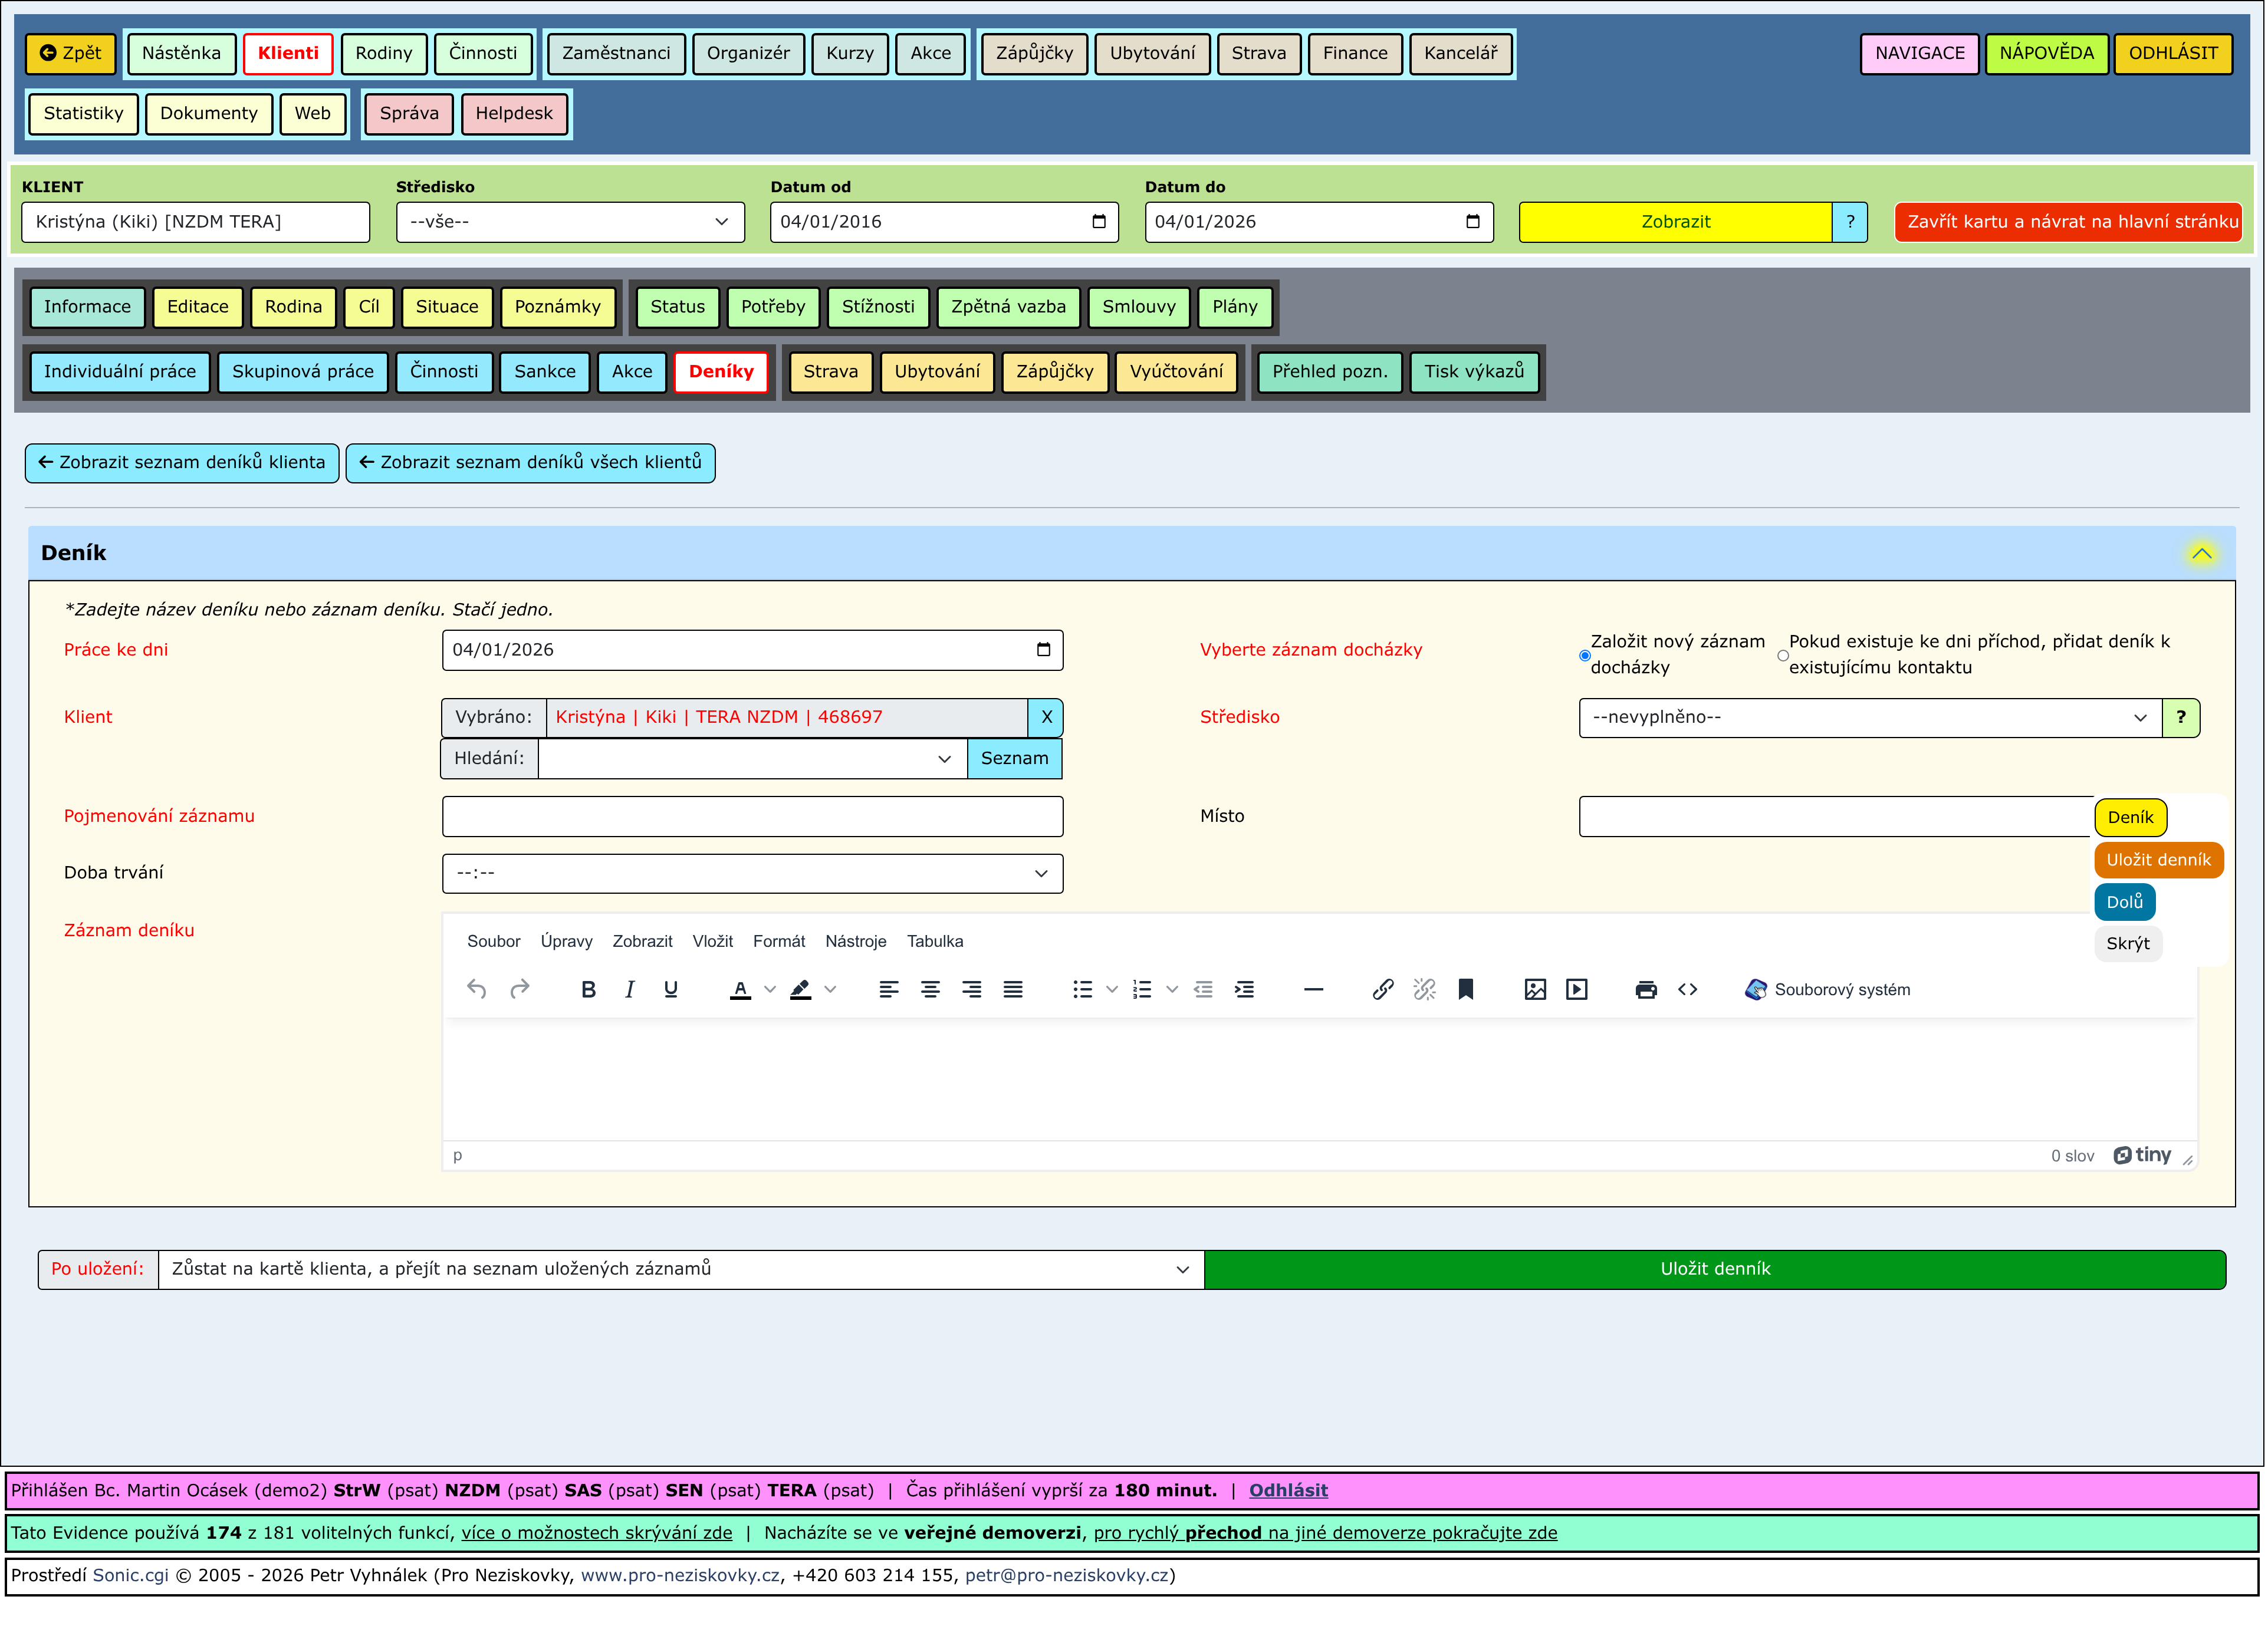
Task: Select 'Pokud existuje ke dni příchod' radio option
Action: pyautogui.click(x=1782, y=656)
